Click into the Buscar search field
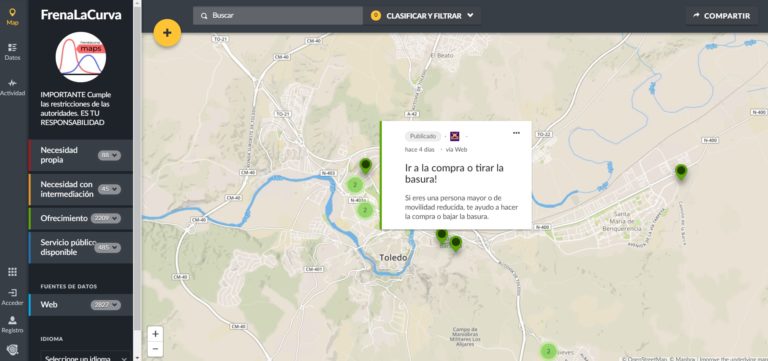This screenshot has height=361, width=768. tap(278, 16)
